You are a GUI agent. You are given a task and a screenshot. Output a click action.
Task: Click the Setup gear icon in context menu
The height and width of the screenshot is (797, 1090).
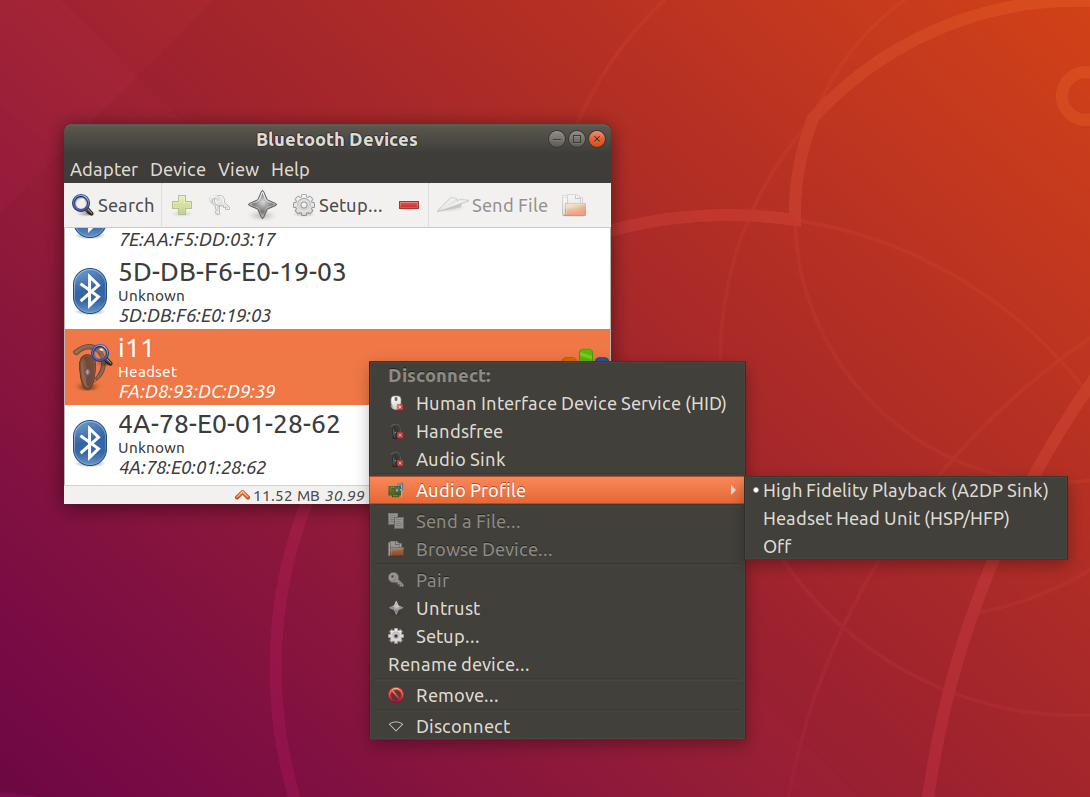pos(396,636)
